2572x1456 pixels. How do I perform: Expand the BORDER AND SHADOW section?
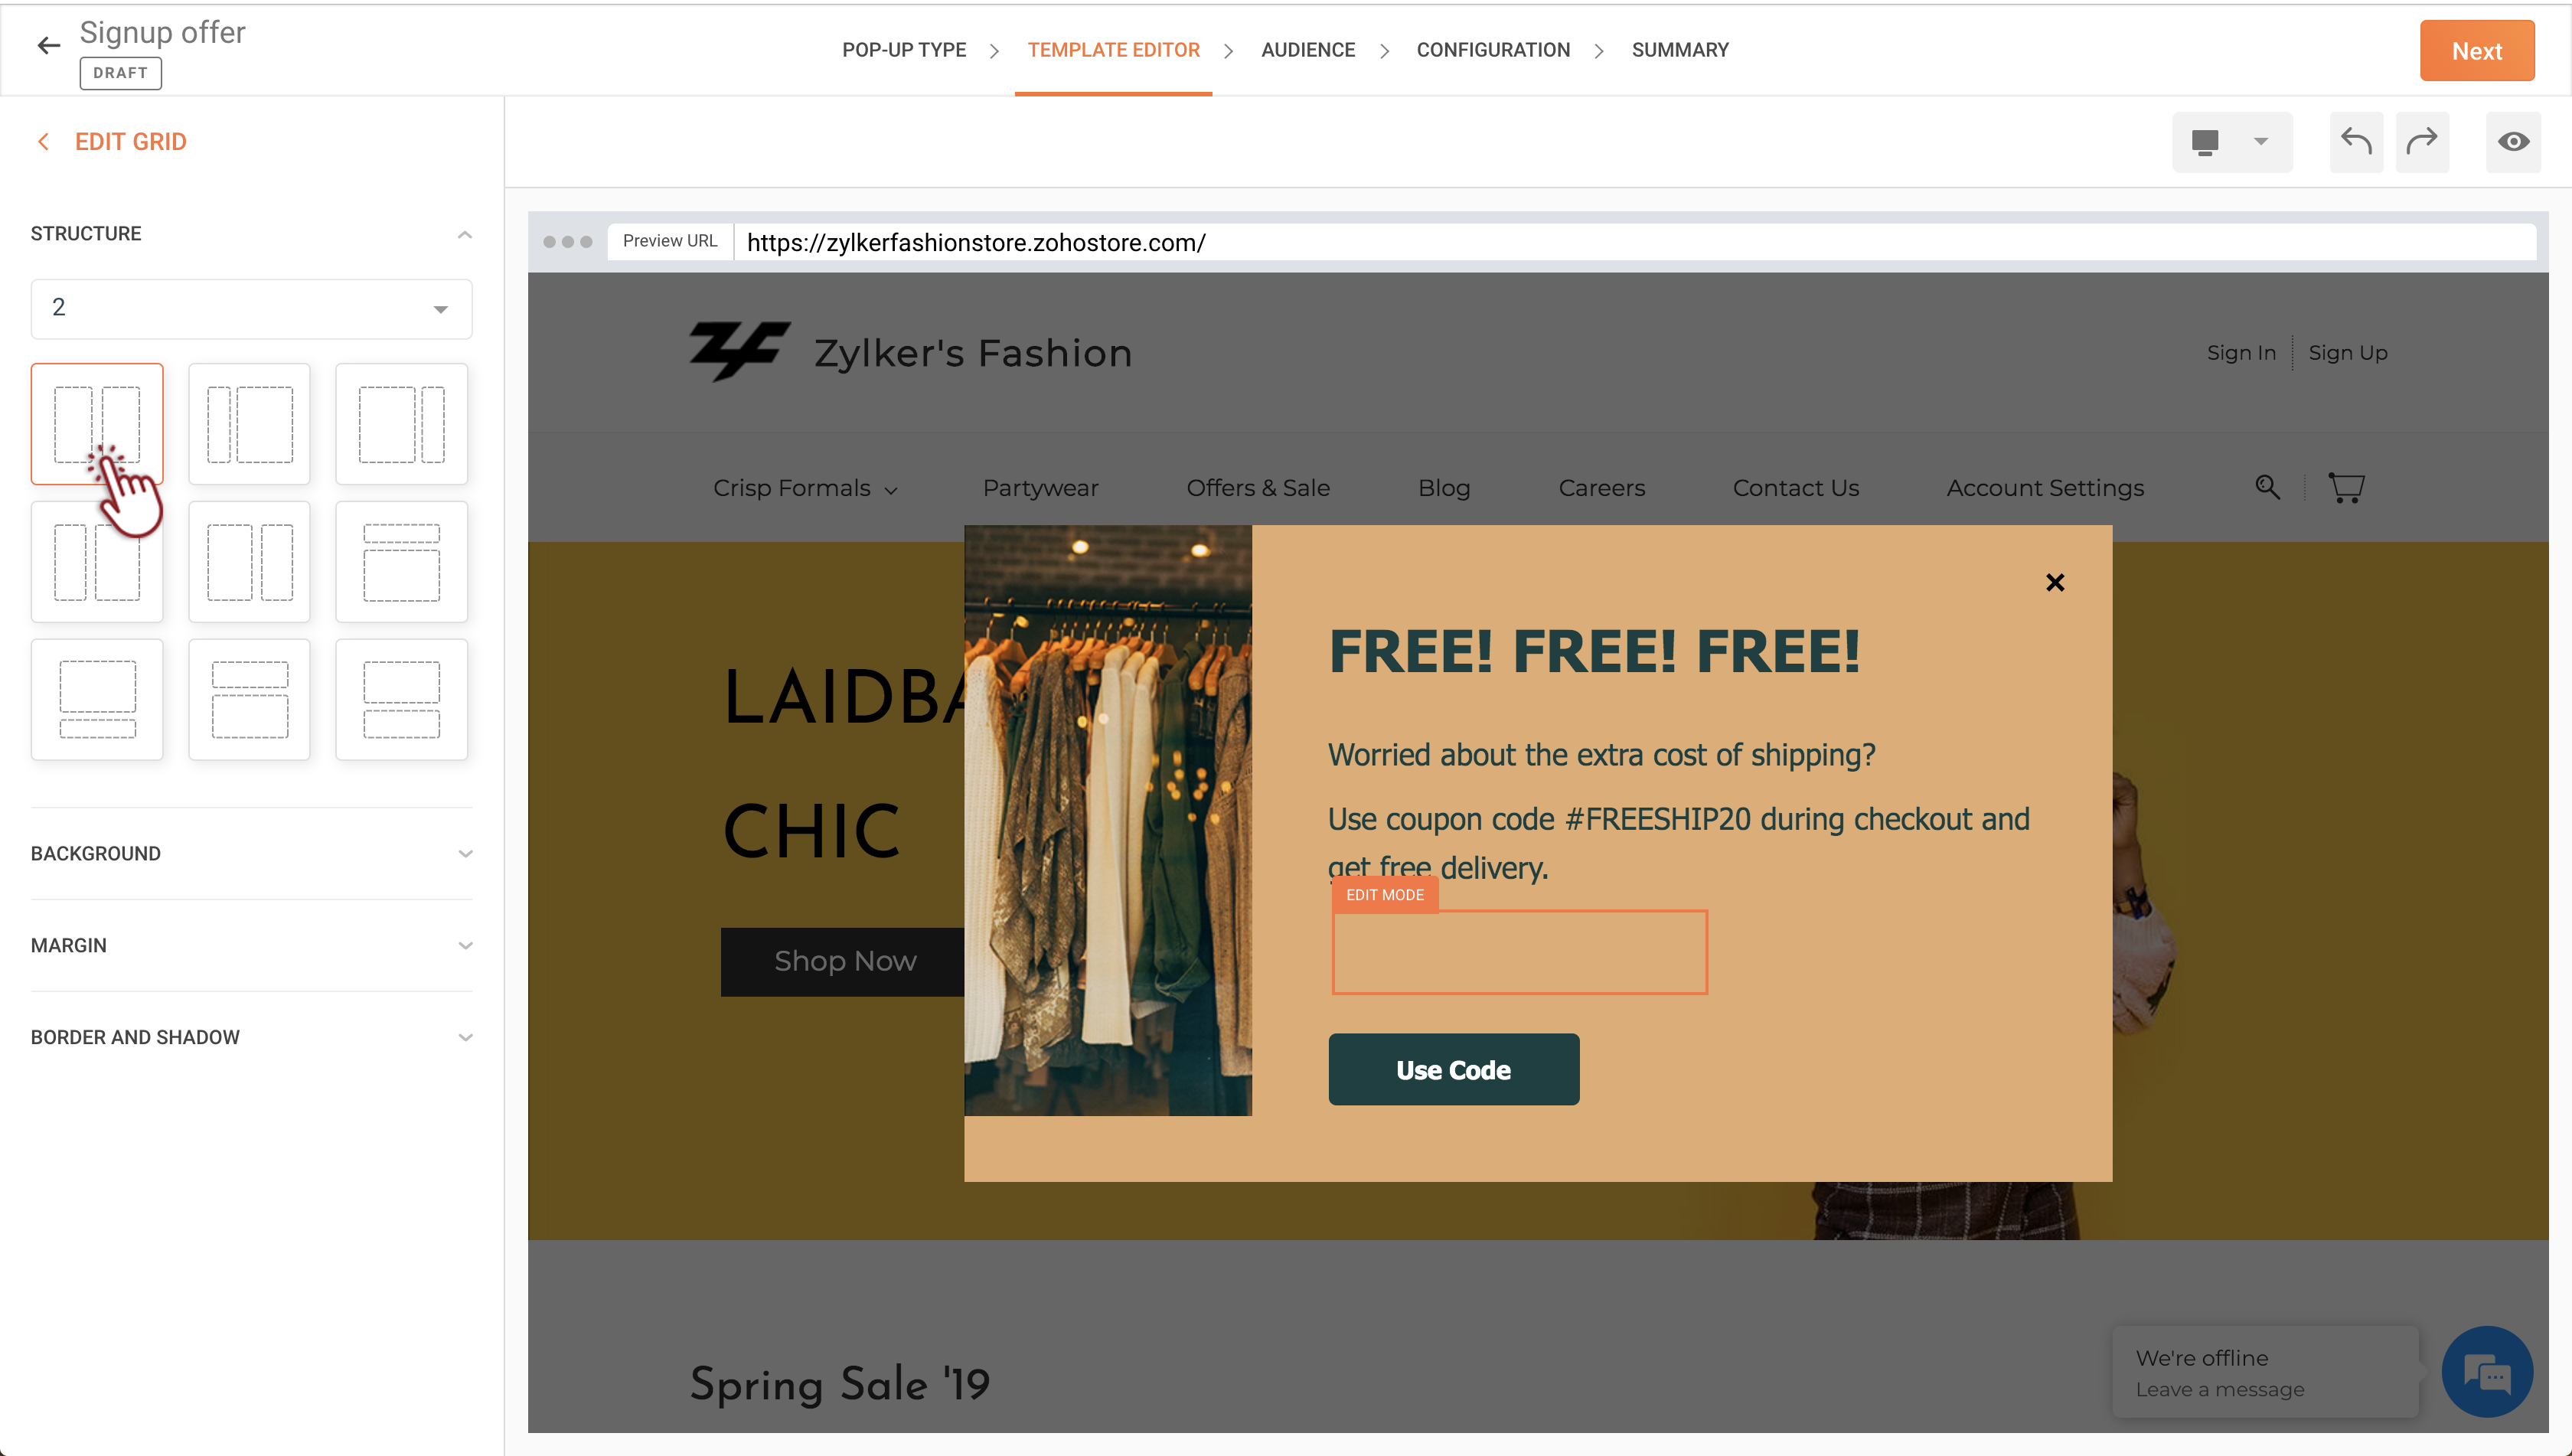tap(251, 1037)
